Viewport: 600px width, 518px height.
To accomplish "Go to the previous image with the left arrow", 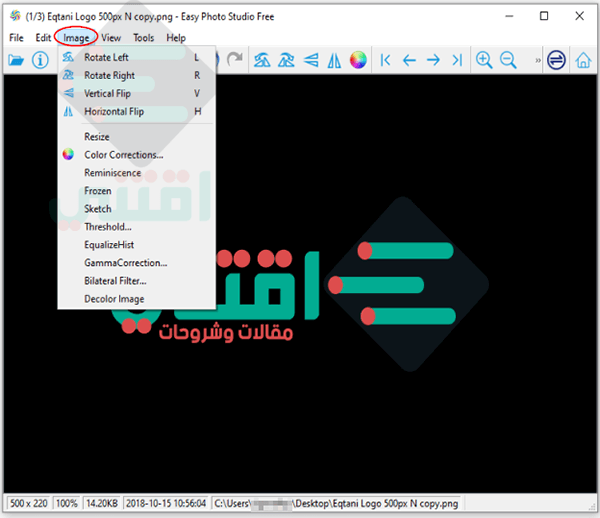I will [x=409, y=60].
